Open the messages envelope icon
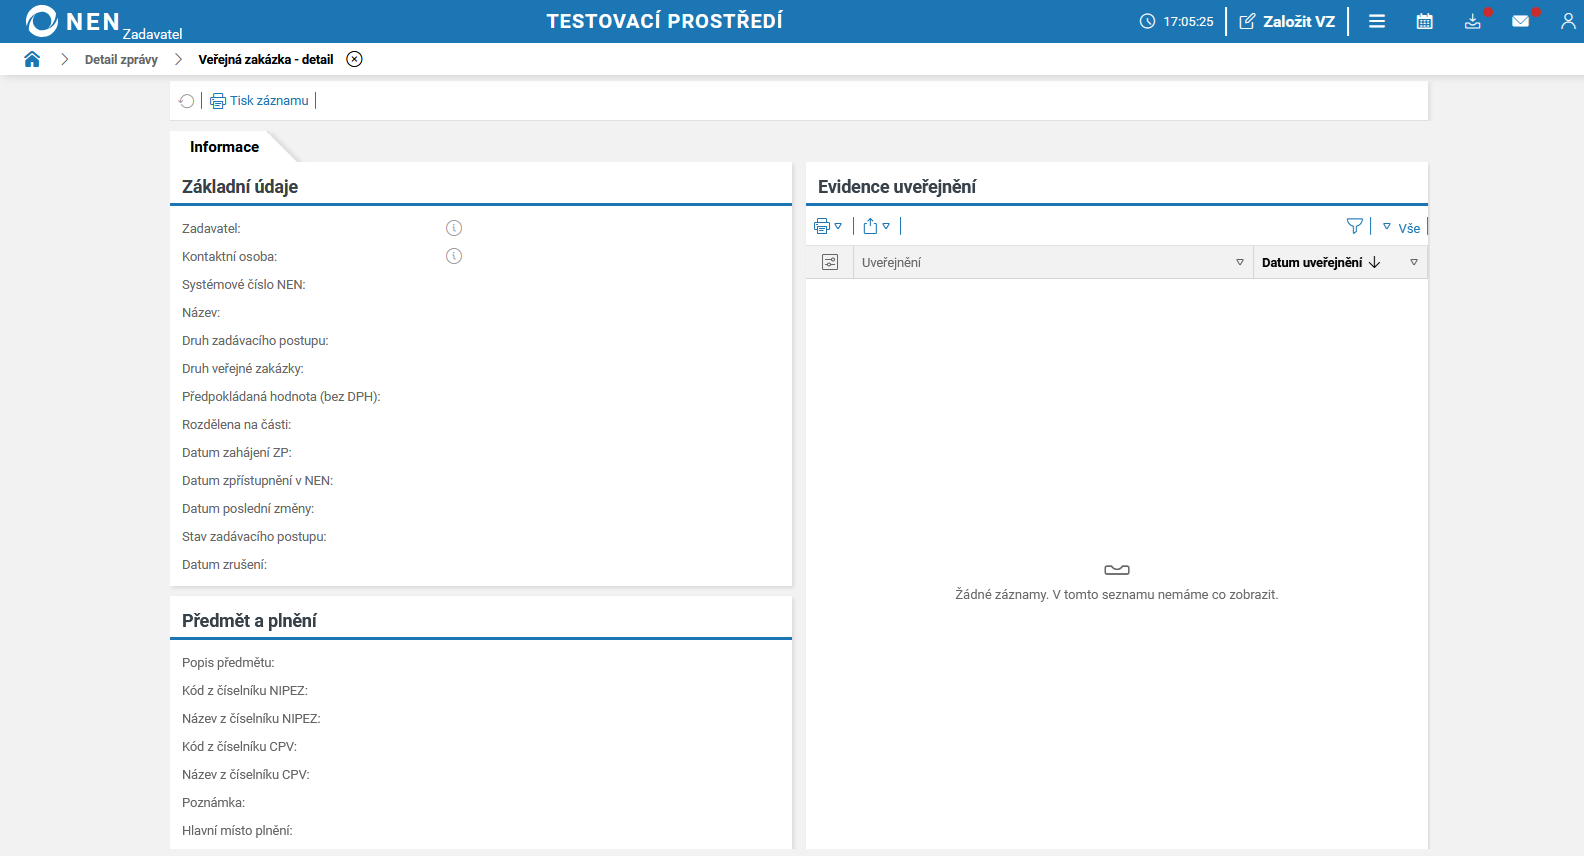This screenshot has width=1584, height=856. pos(1521,21)
